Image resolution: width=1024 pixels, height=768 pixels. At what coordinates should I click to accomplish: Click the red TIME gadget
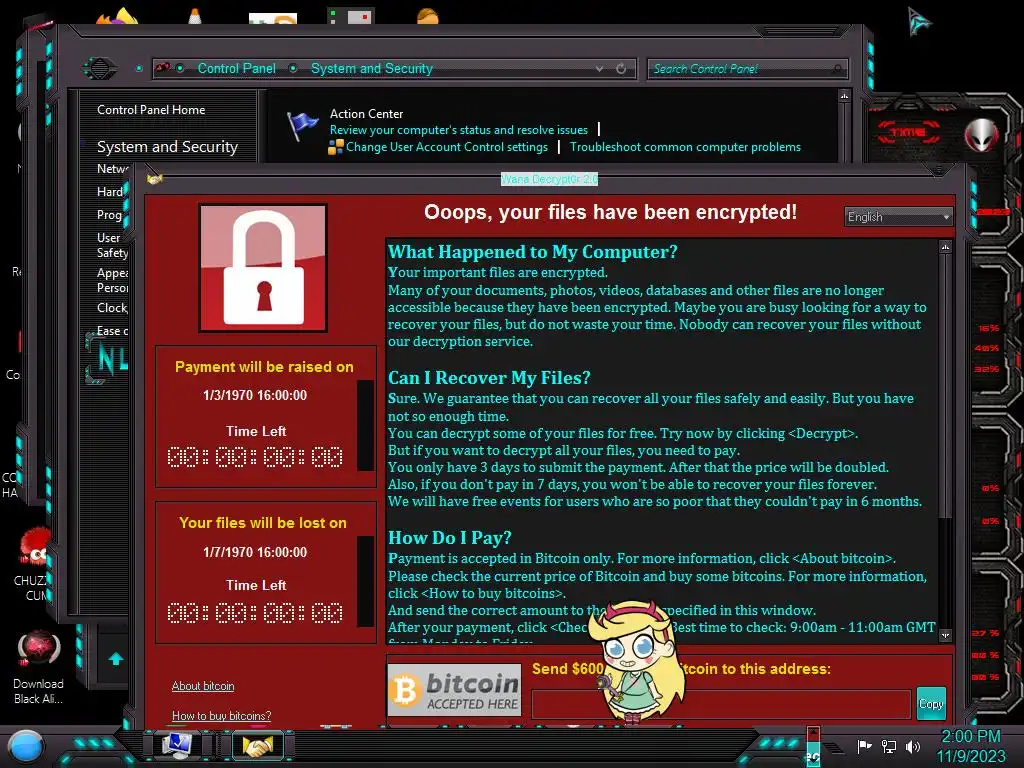point(908,133)
